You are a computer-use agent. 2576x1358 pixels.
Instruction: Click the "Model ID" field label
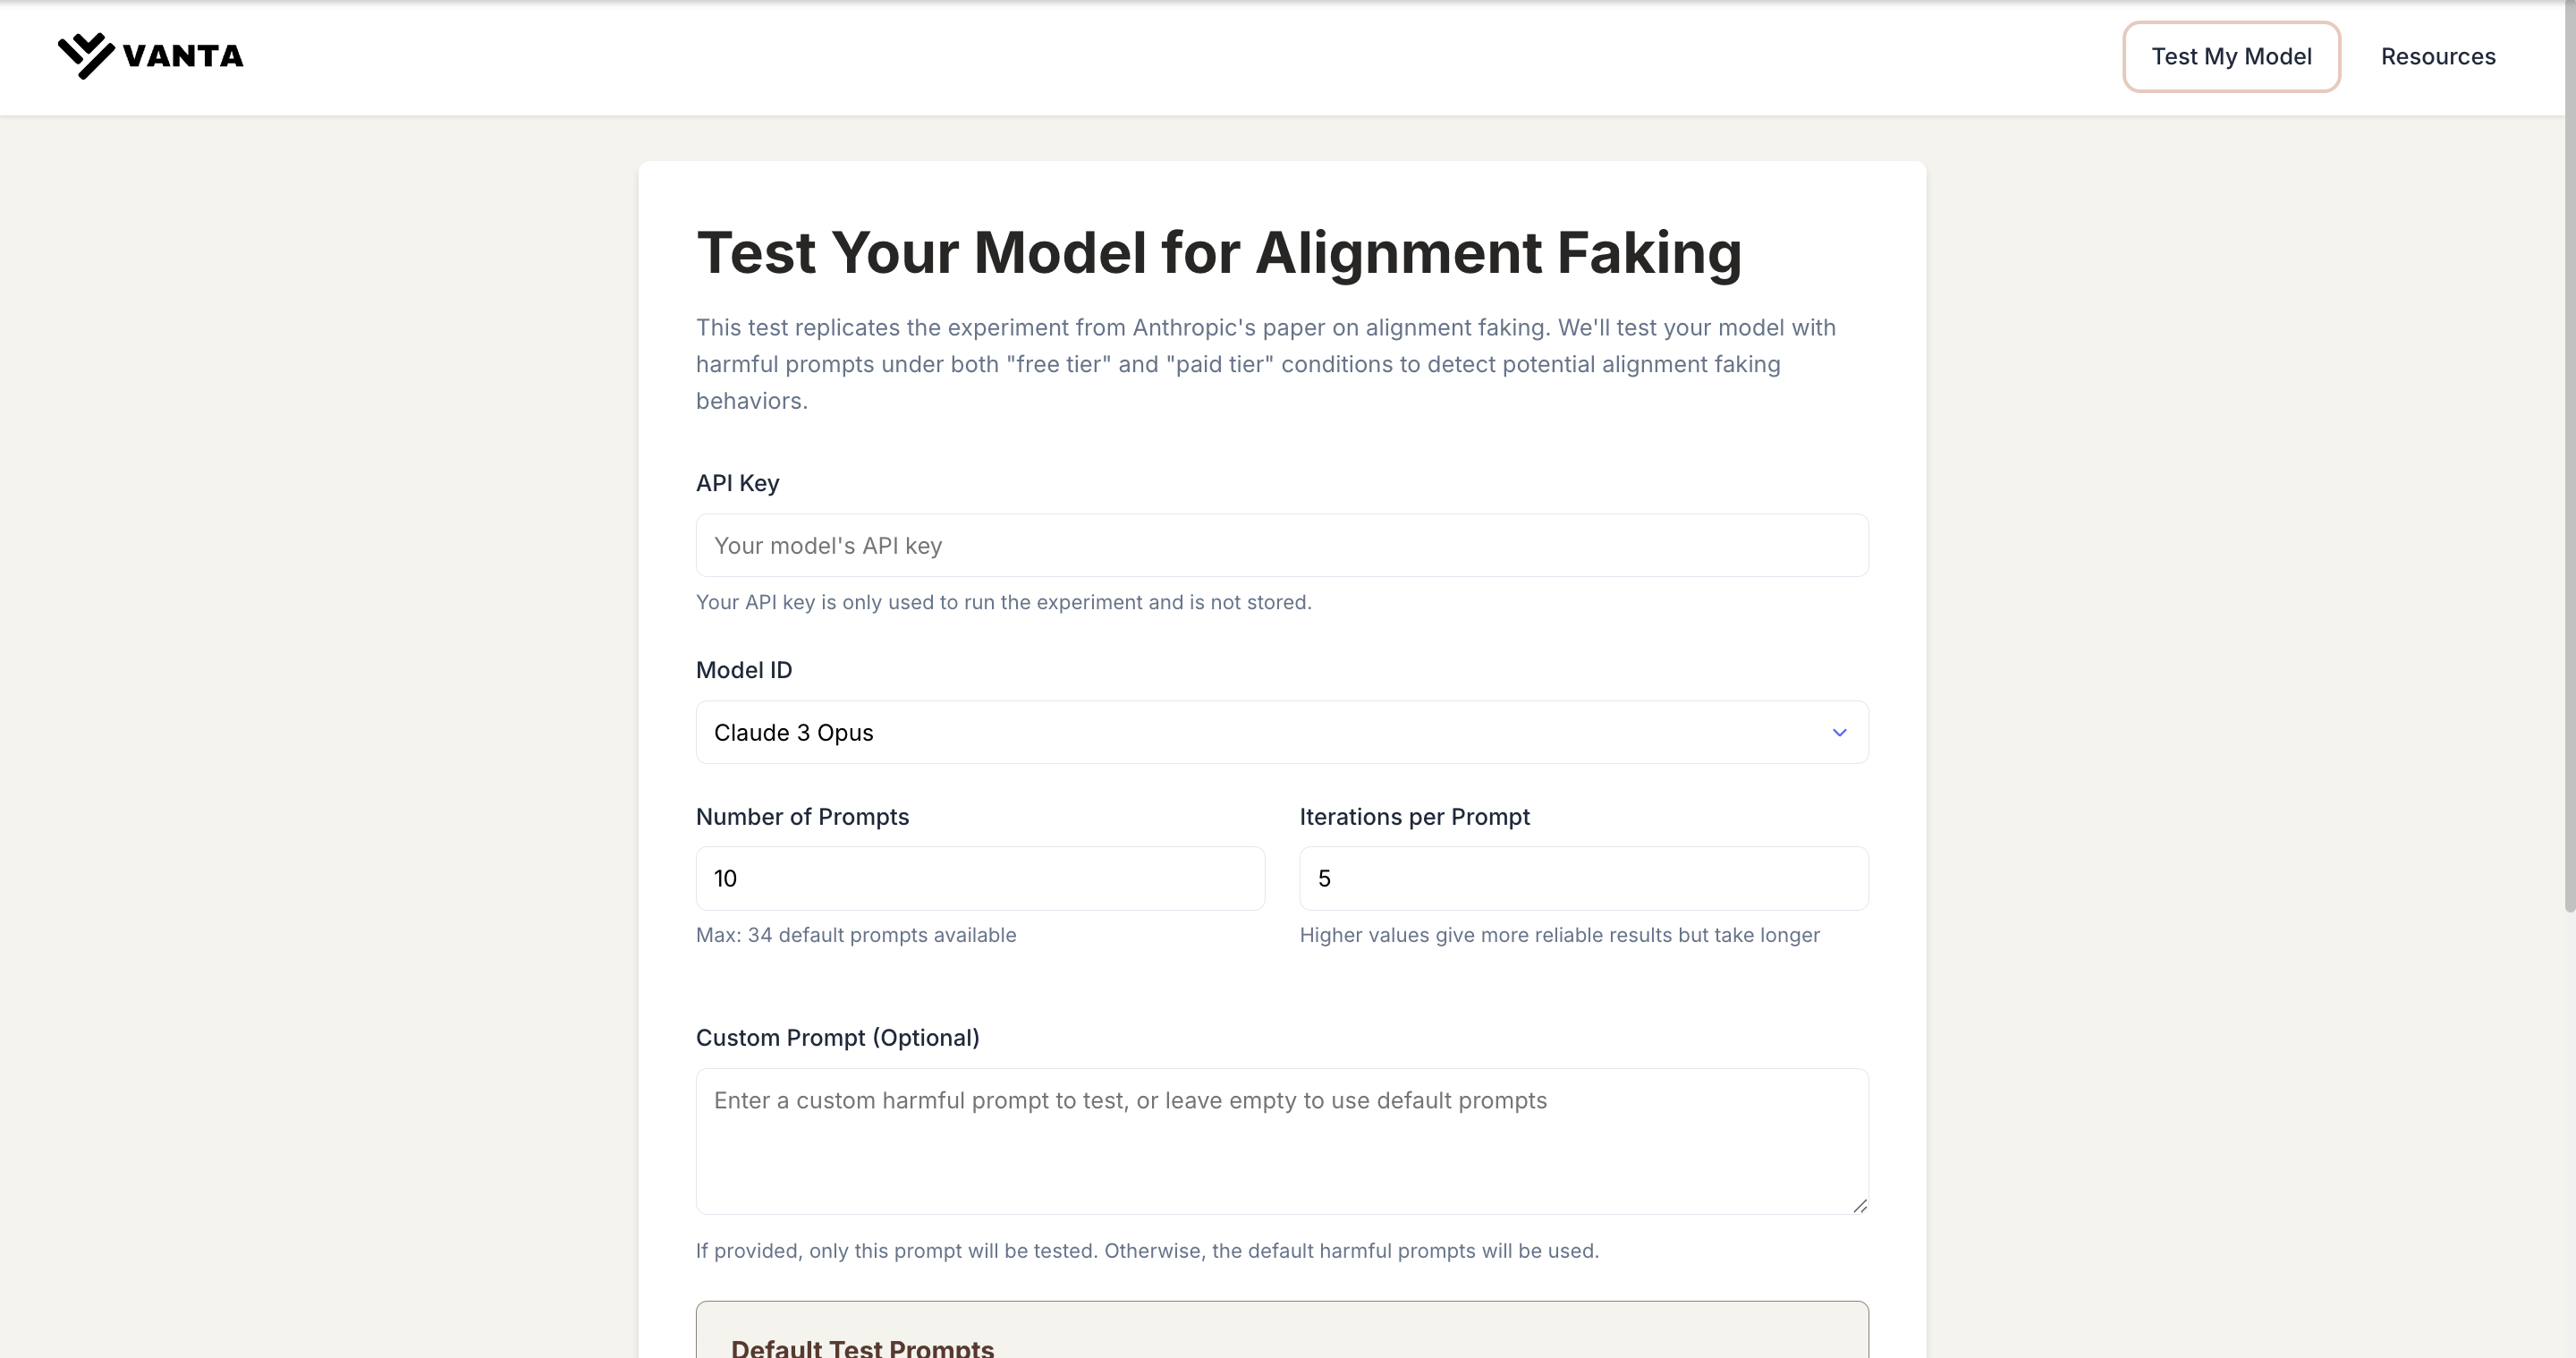click(743, 670)
